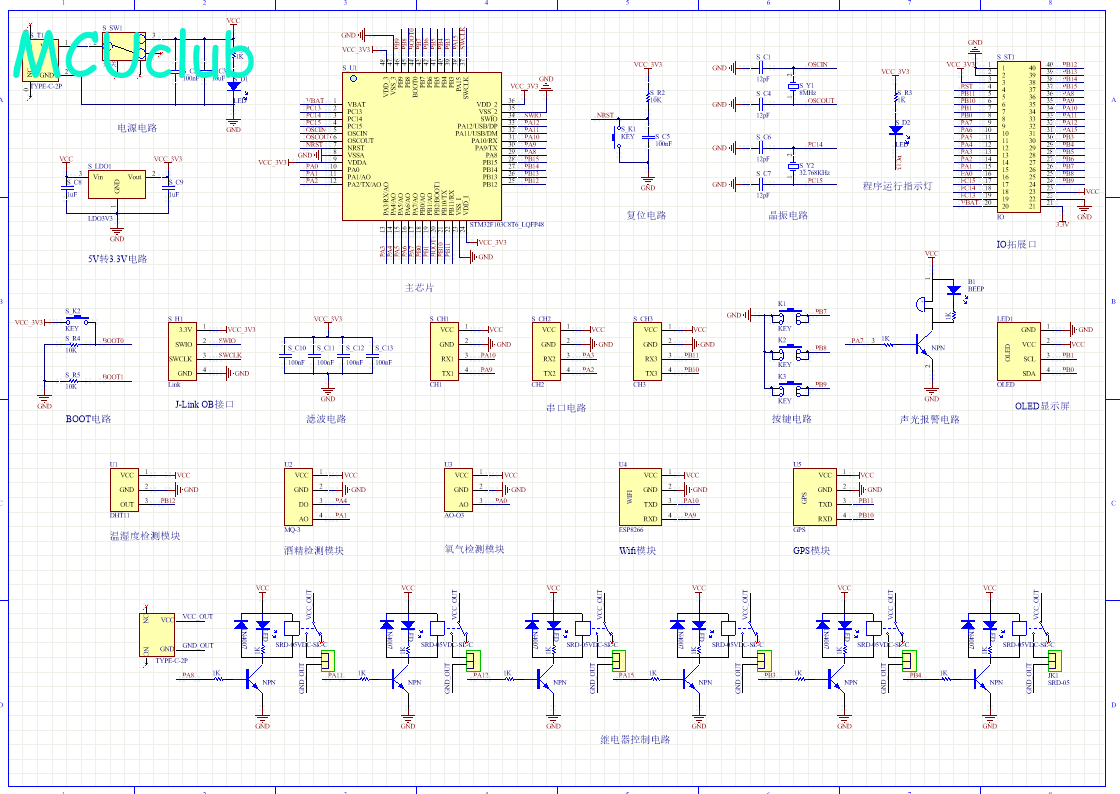Select the LDO3V3 voltage regulator component
This screenshot has width=1120, height=794.
[x=117, y=185]
